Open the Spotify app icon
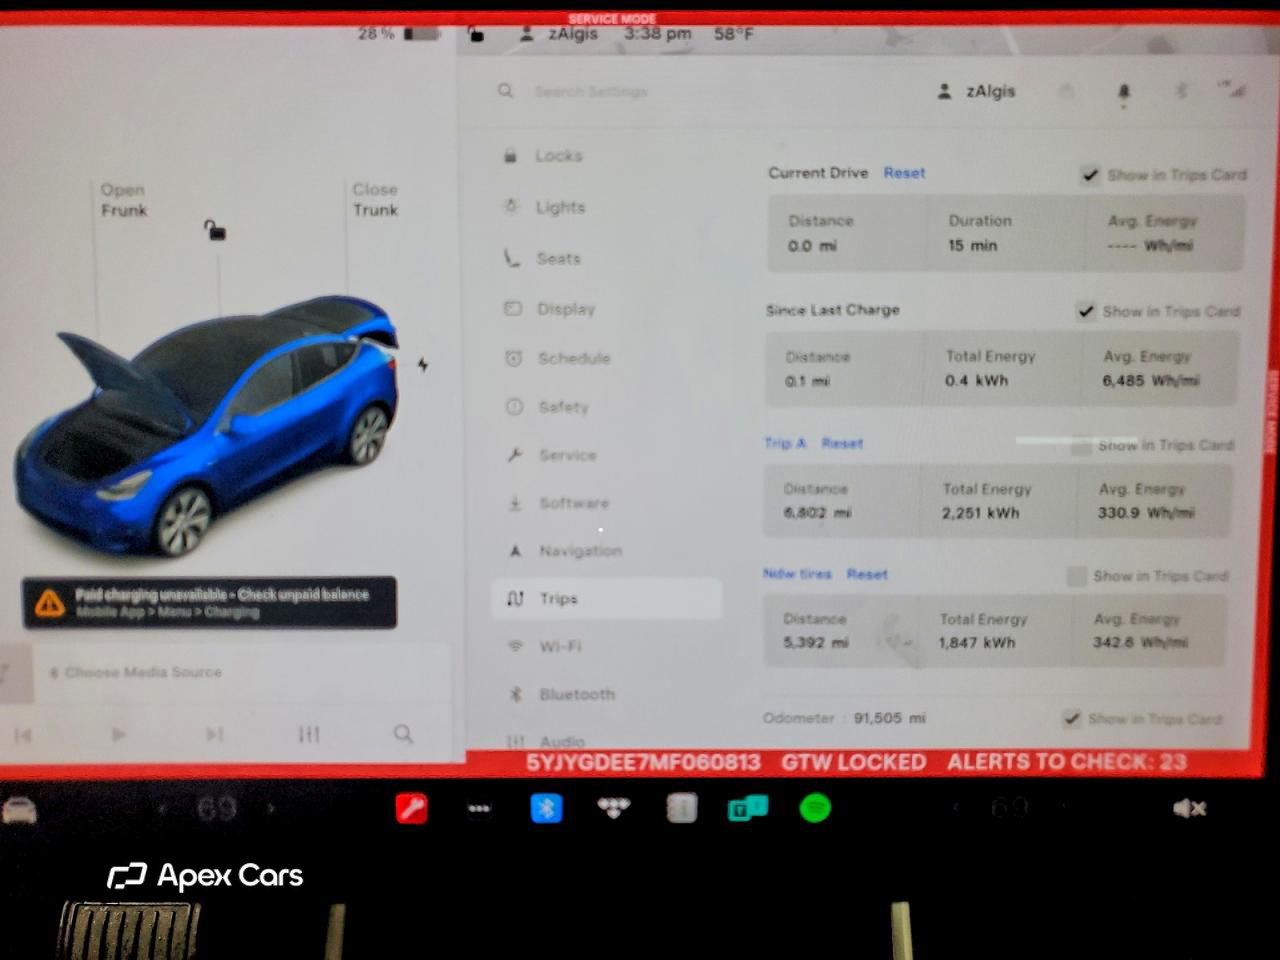 (815, 808)
